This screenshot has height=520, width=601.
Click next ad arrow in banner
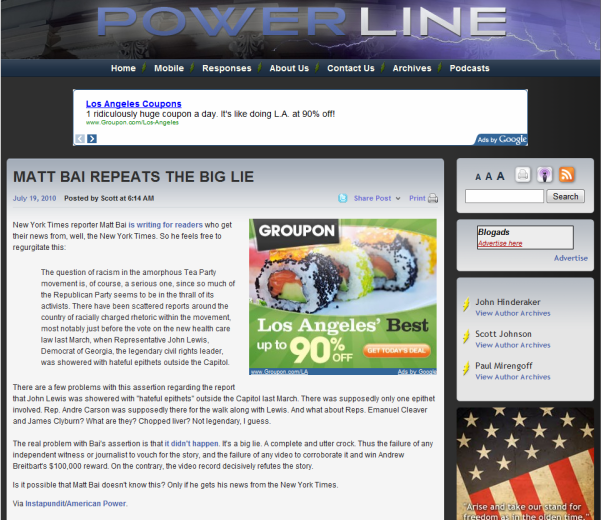92,139
